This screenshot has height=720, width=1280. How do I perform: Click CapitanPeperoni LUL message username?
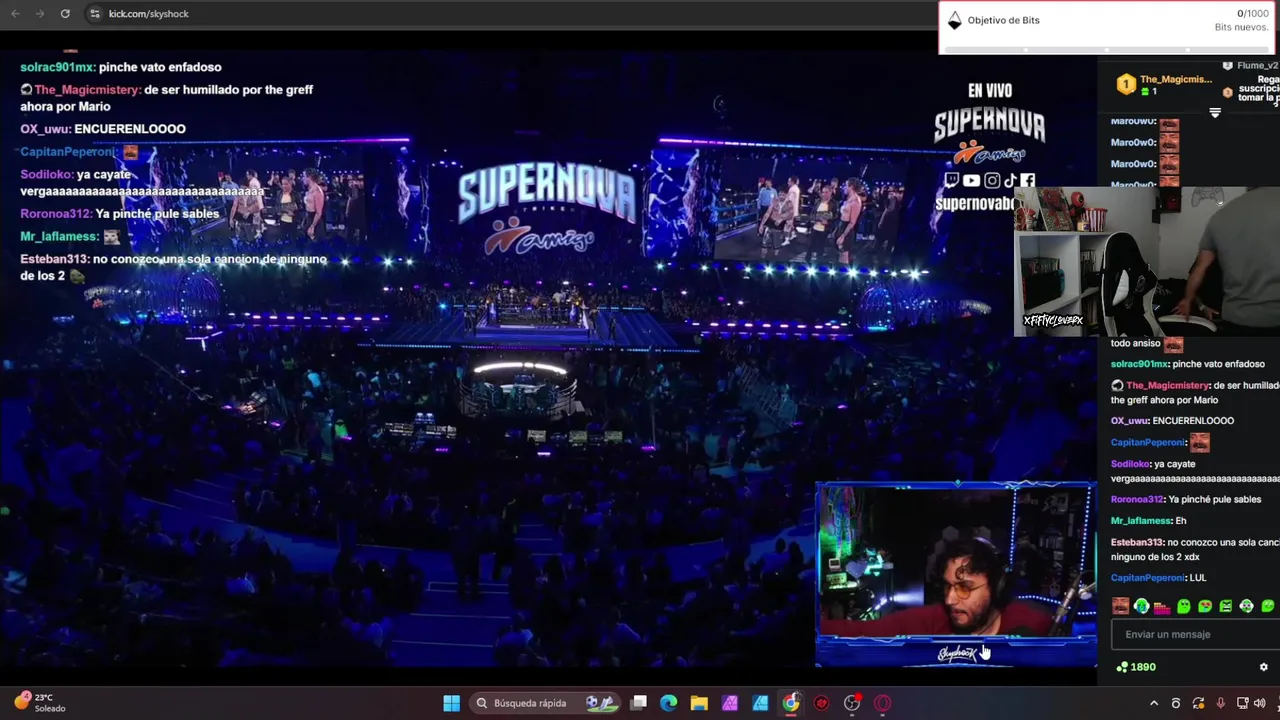(x=1147, y=578)
